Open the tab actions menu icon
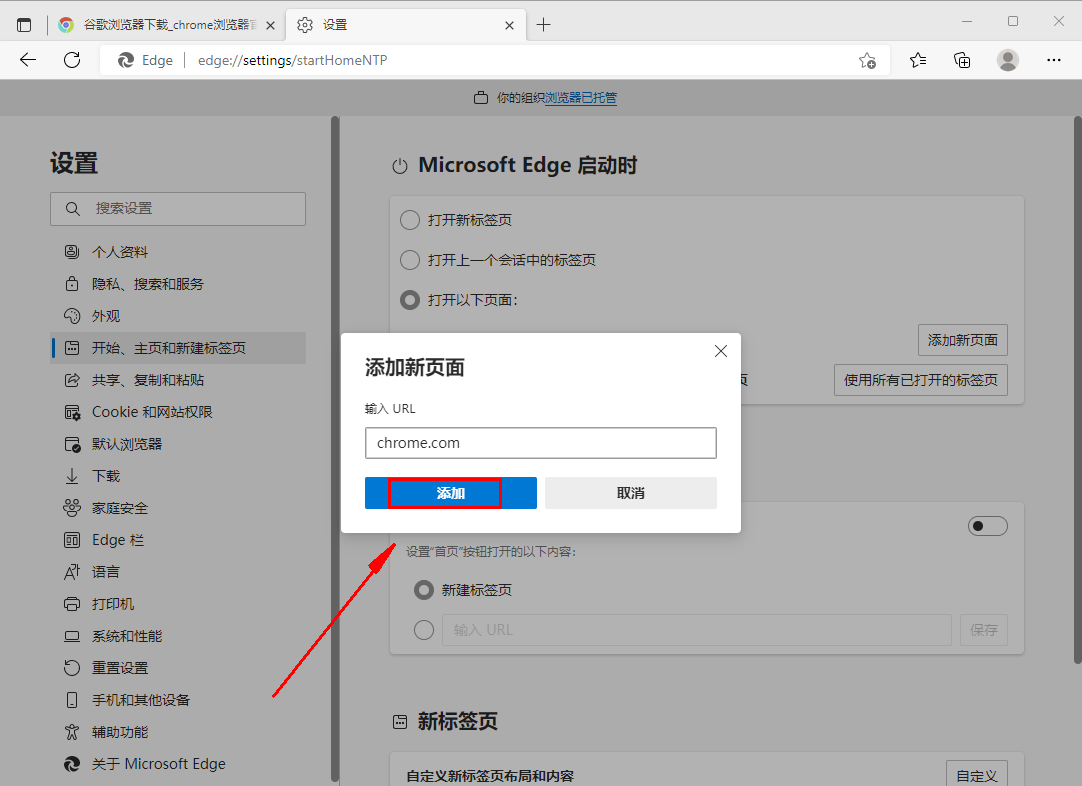 coord(24,25)
